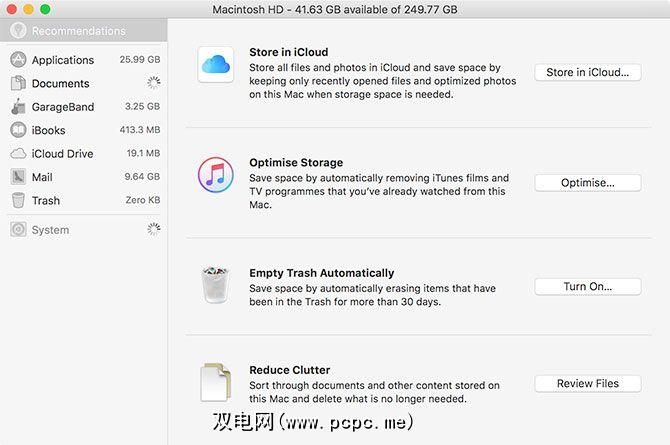Click the Trash bin icon in sidebar
The image size is (670, 445).
(18, 200)
